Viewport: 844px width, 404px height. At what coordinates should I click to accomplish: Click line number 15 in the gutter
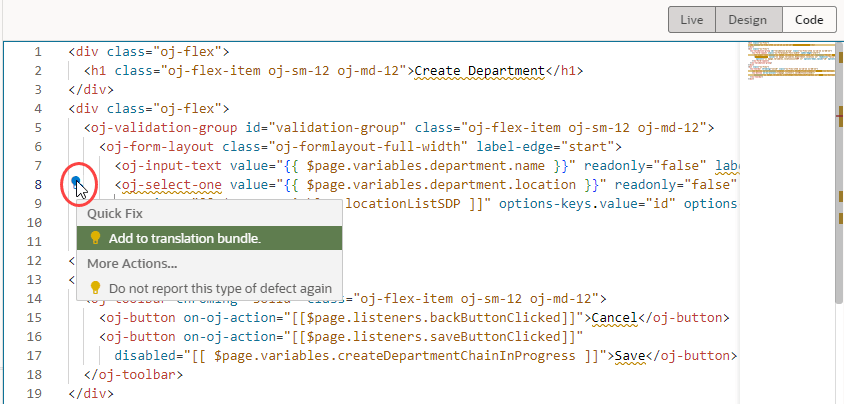click(x=33, y=318)
